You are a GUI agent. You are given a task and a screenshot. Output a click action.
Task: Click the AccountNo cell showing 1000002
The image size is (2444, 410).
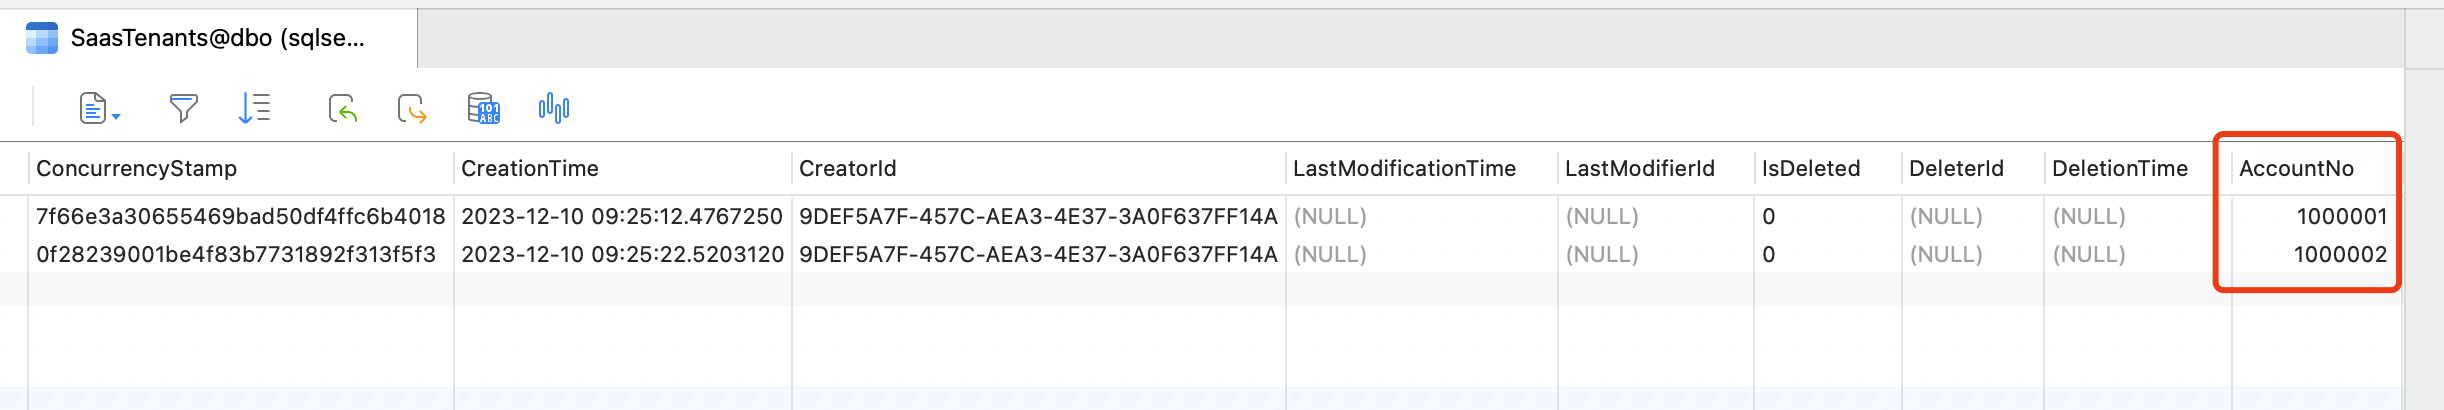[x=2340, y=255]
